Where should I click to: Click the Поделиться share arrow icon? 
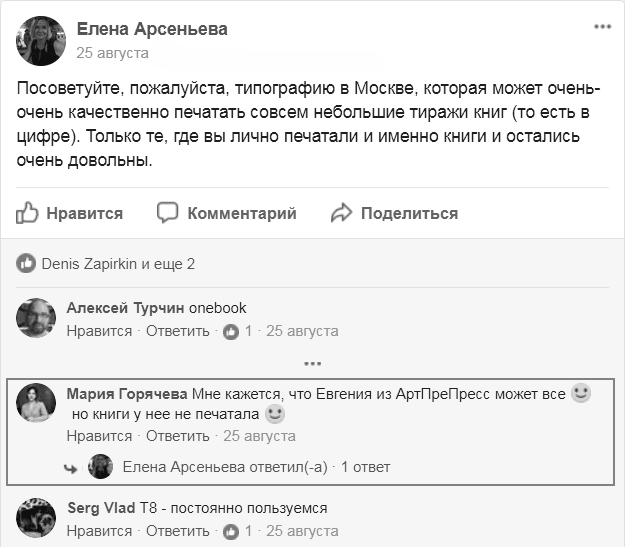[x=342, y=212]
